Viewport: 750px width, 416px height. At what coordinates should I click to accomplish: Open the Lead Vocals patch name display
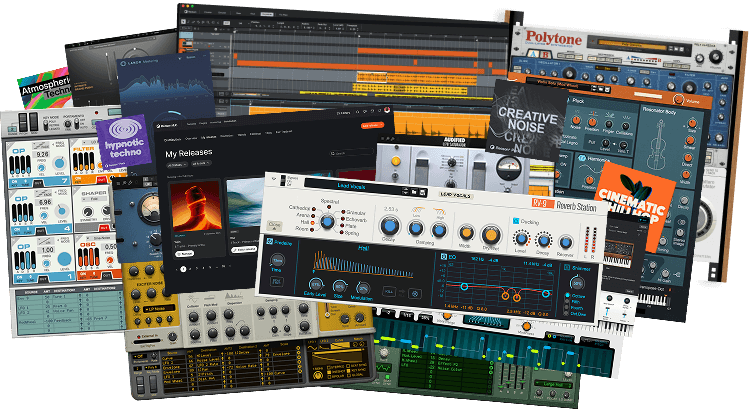[353, 186]
